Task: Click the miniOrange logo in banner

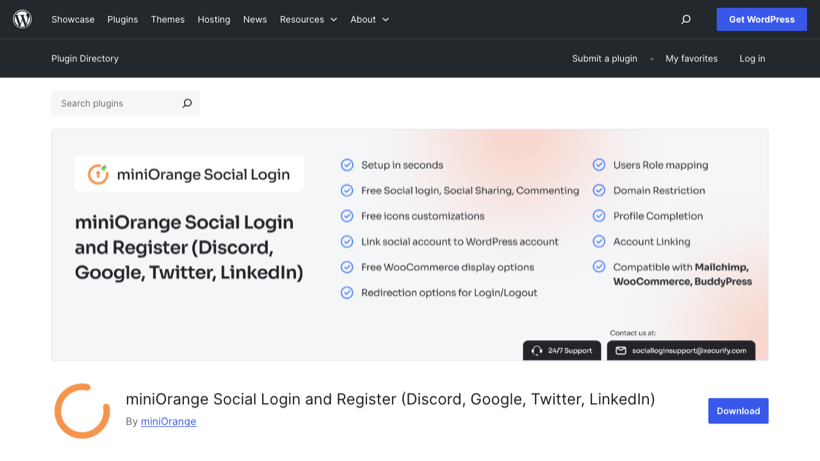Action: click(98, 174)
